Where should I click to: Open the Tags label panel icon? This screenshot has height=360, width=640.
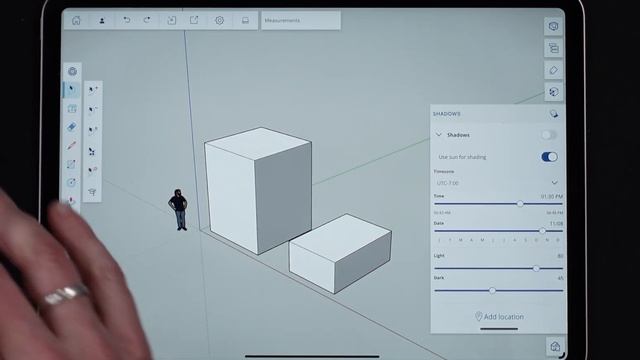pos(553,70)
